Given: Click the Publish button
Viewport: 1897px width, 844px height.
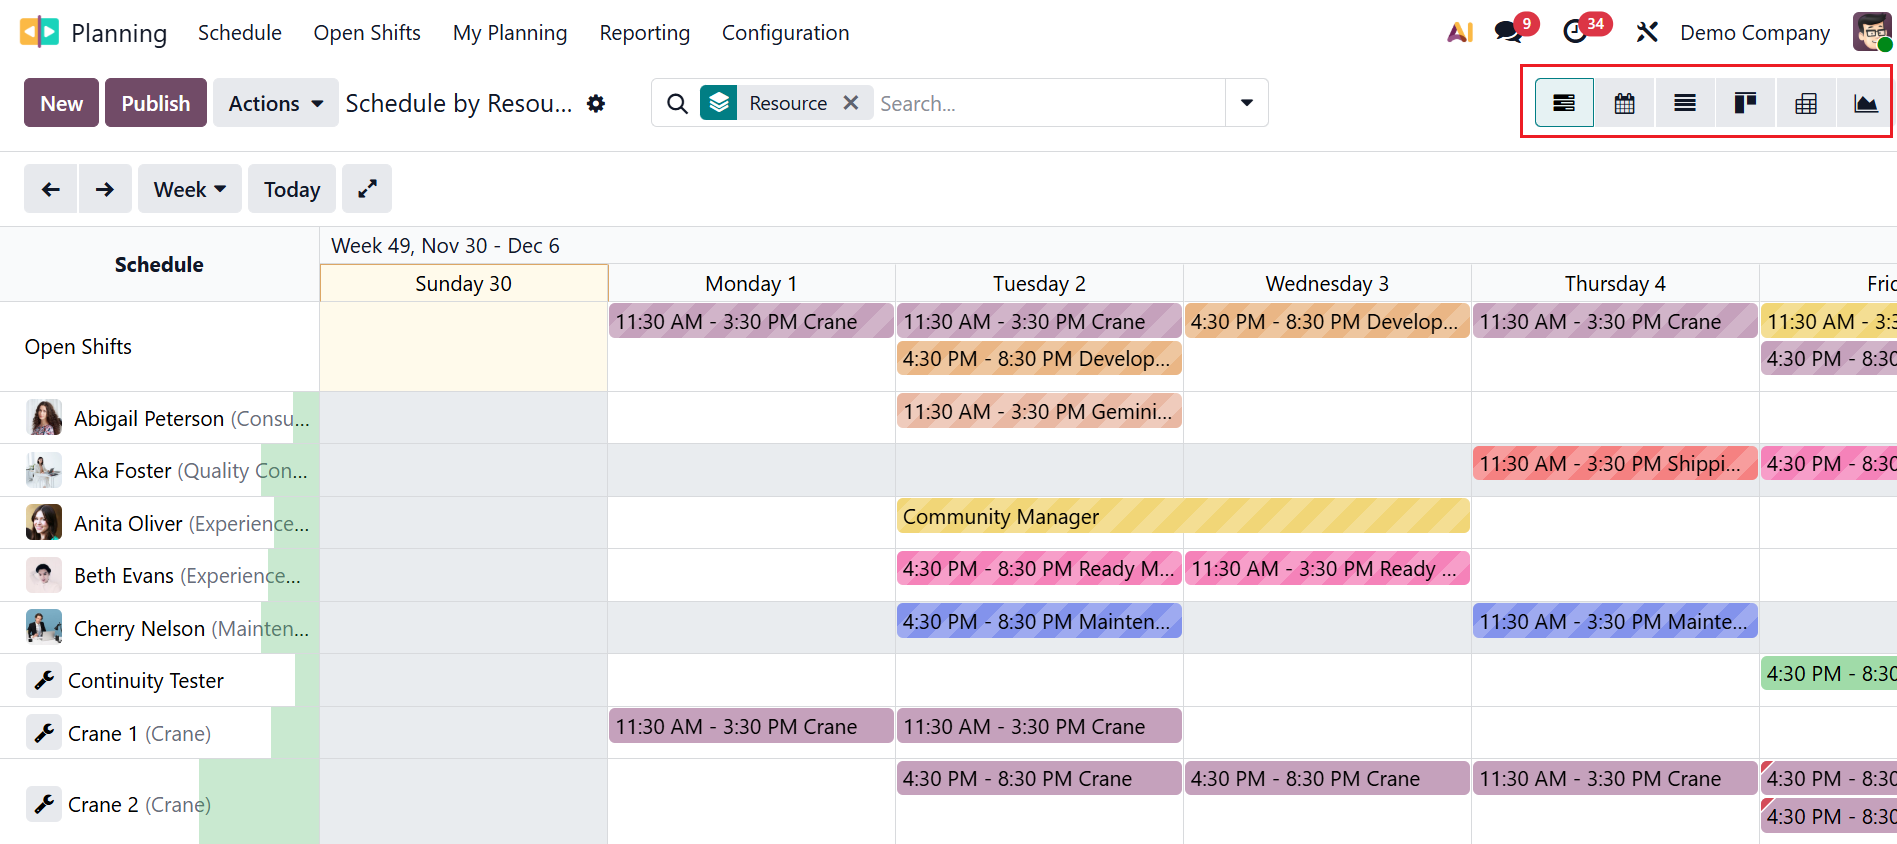Looking at the screenshot, I should (155, 103).
